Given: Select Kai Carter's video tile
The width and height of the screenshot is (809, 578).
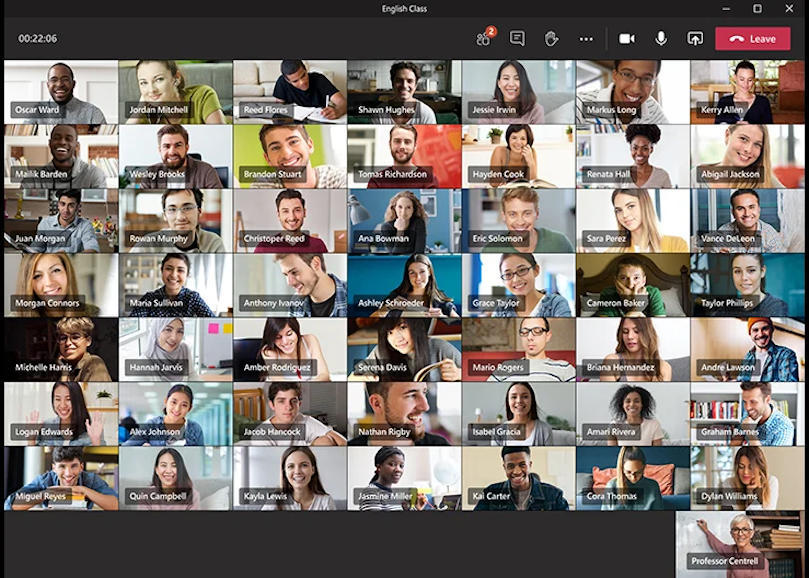Looking at the screenshot, I should point(519,478).
